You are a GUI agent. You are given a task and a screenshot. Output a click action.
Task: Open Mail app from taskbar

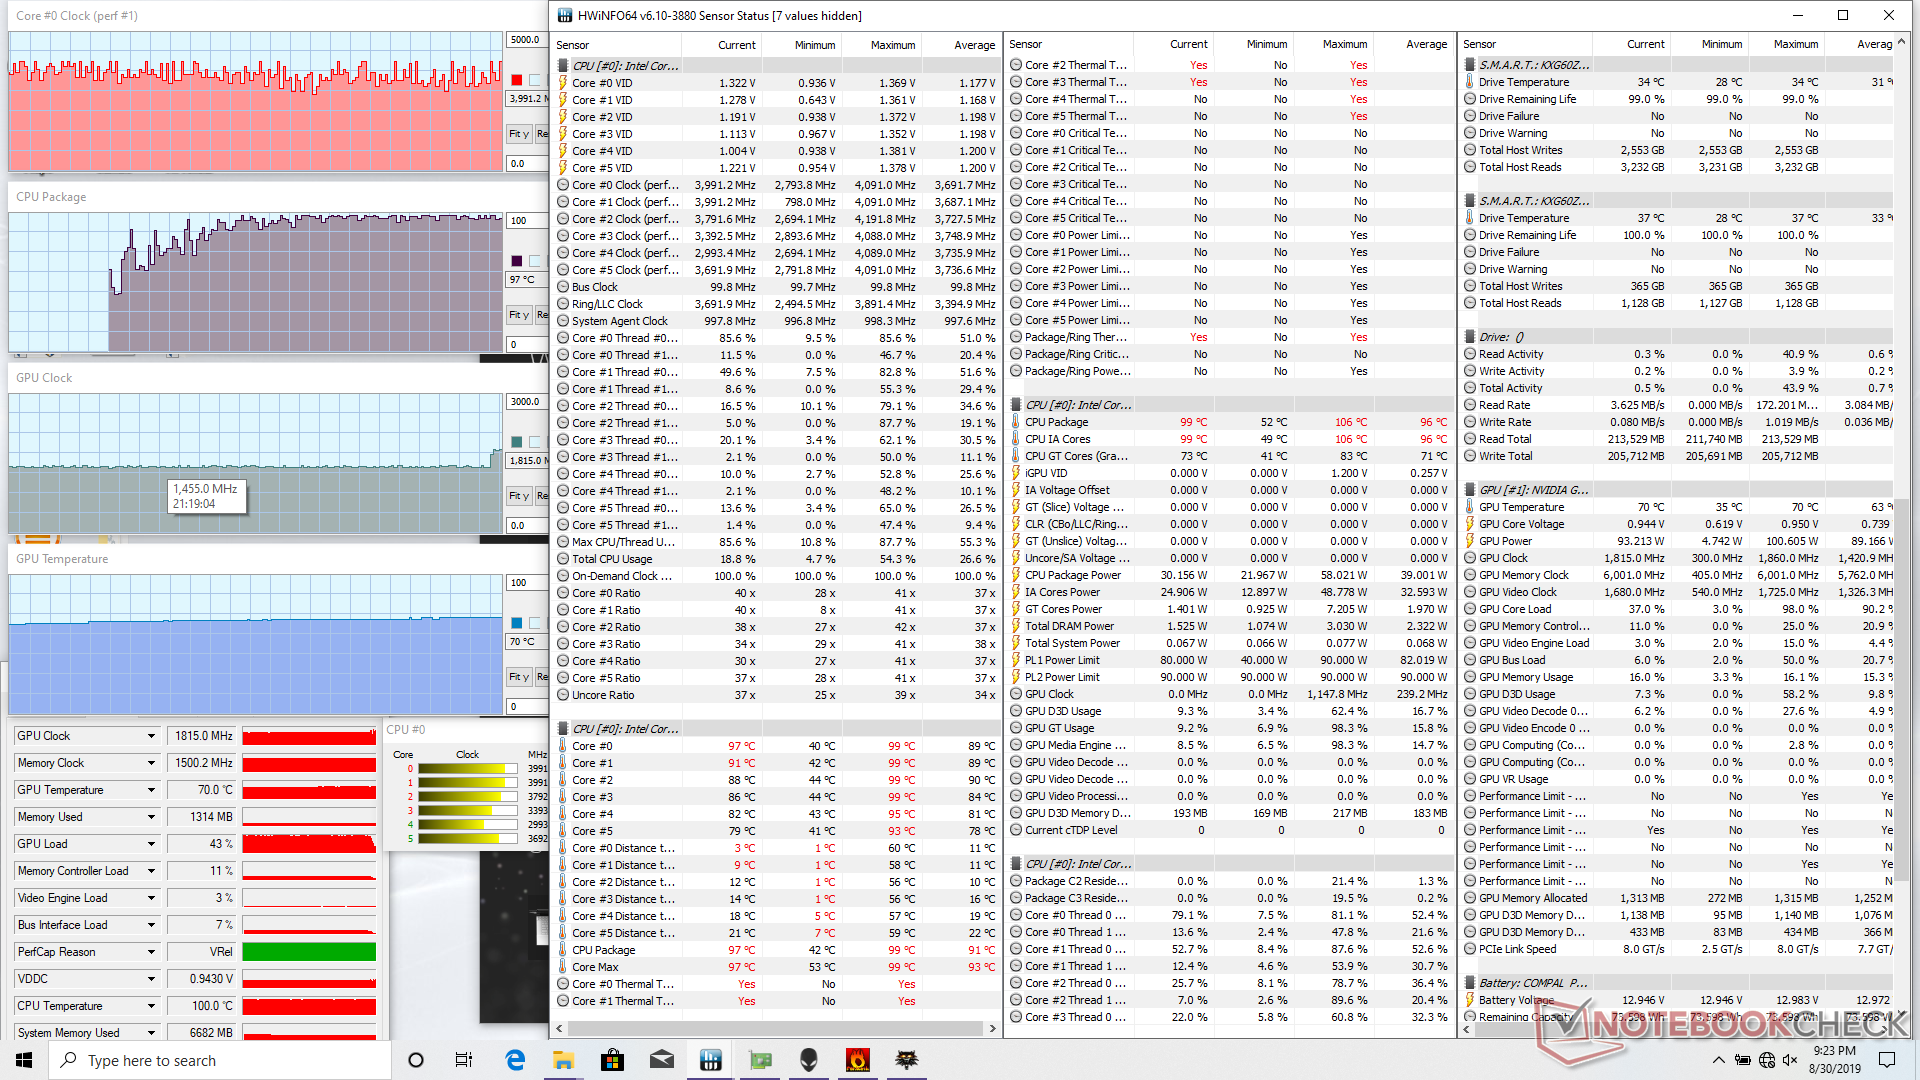tap(661, 1060)
